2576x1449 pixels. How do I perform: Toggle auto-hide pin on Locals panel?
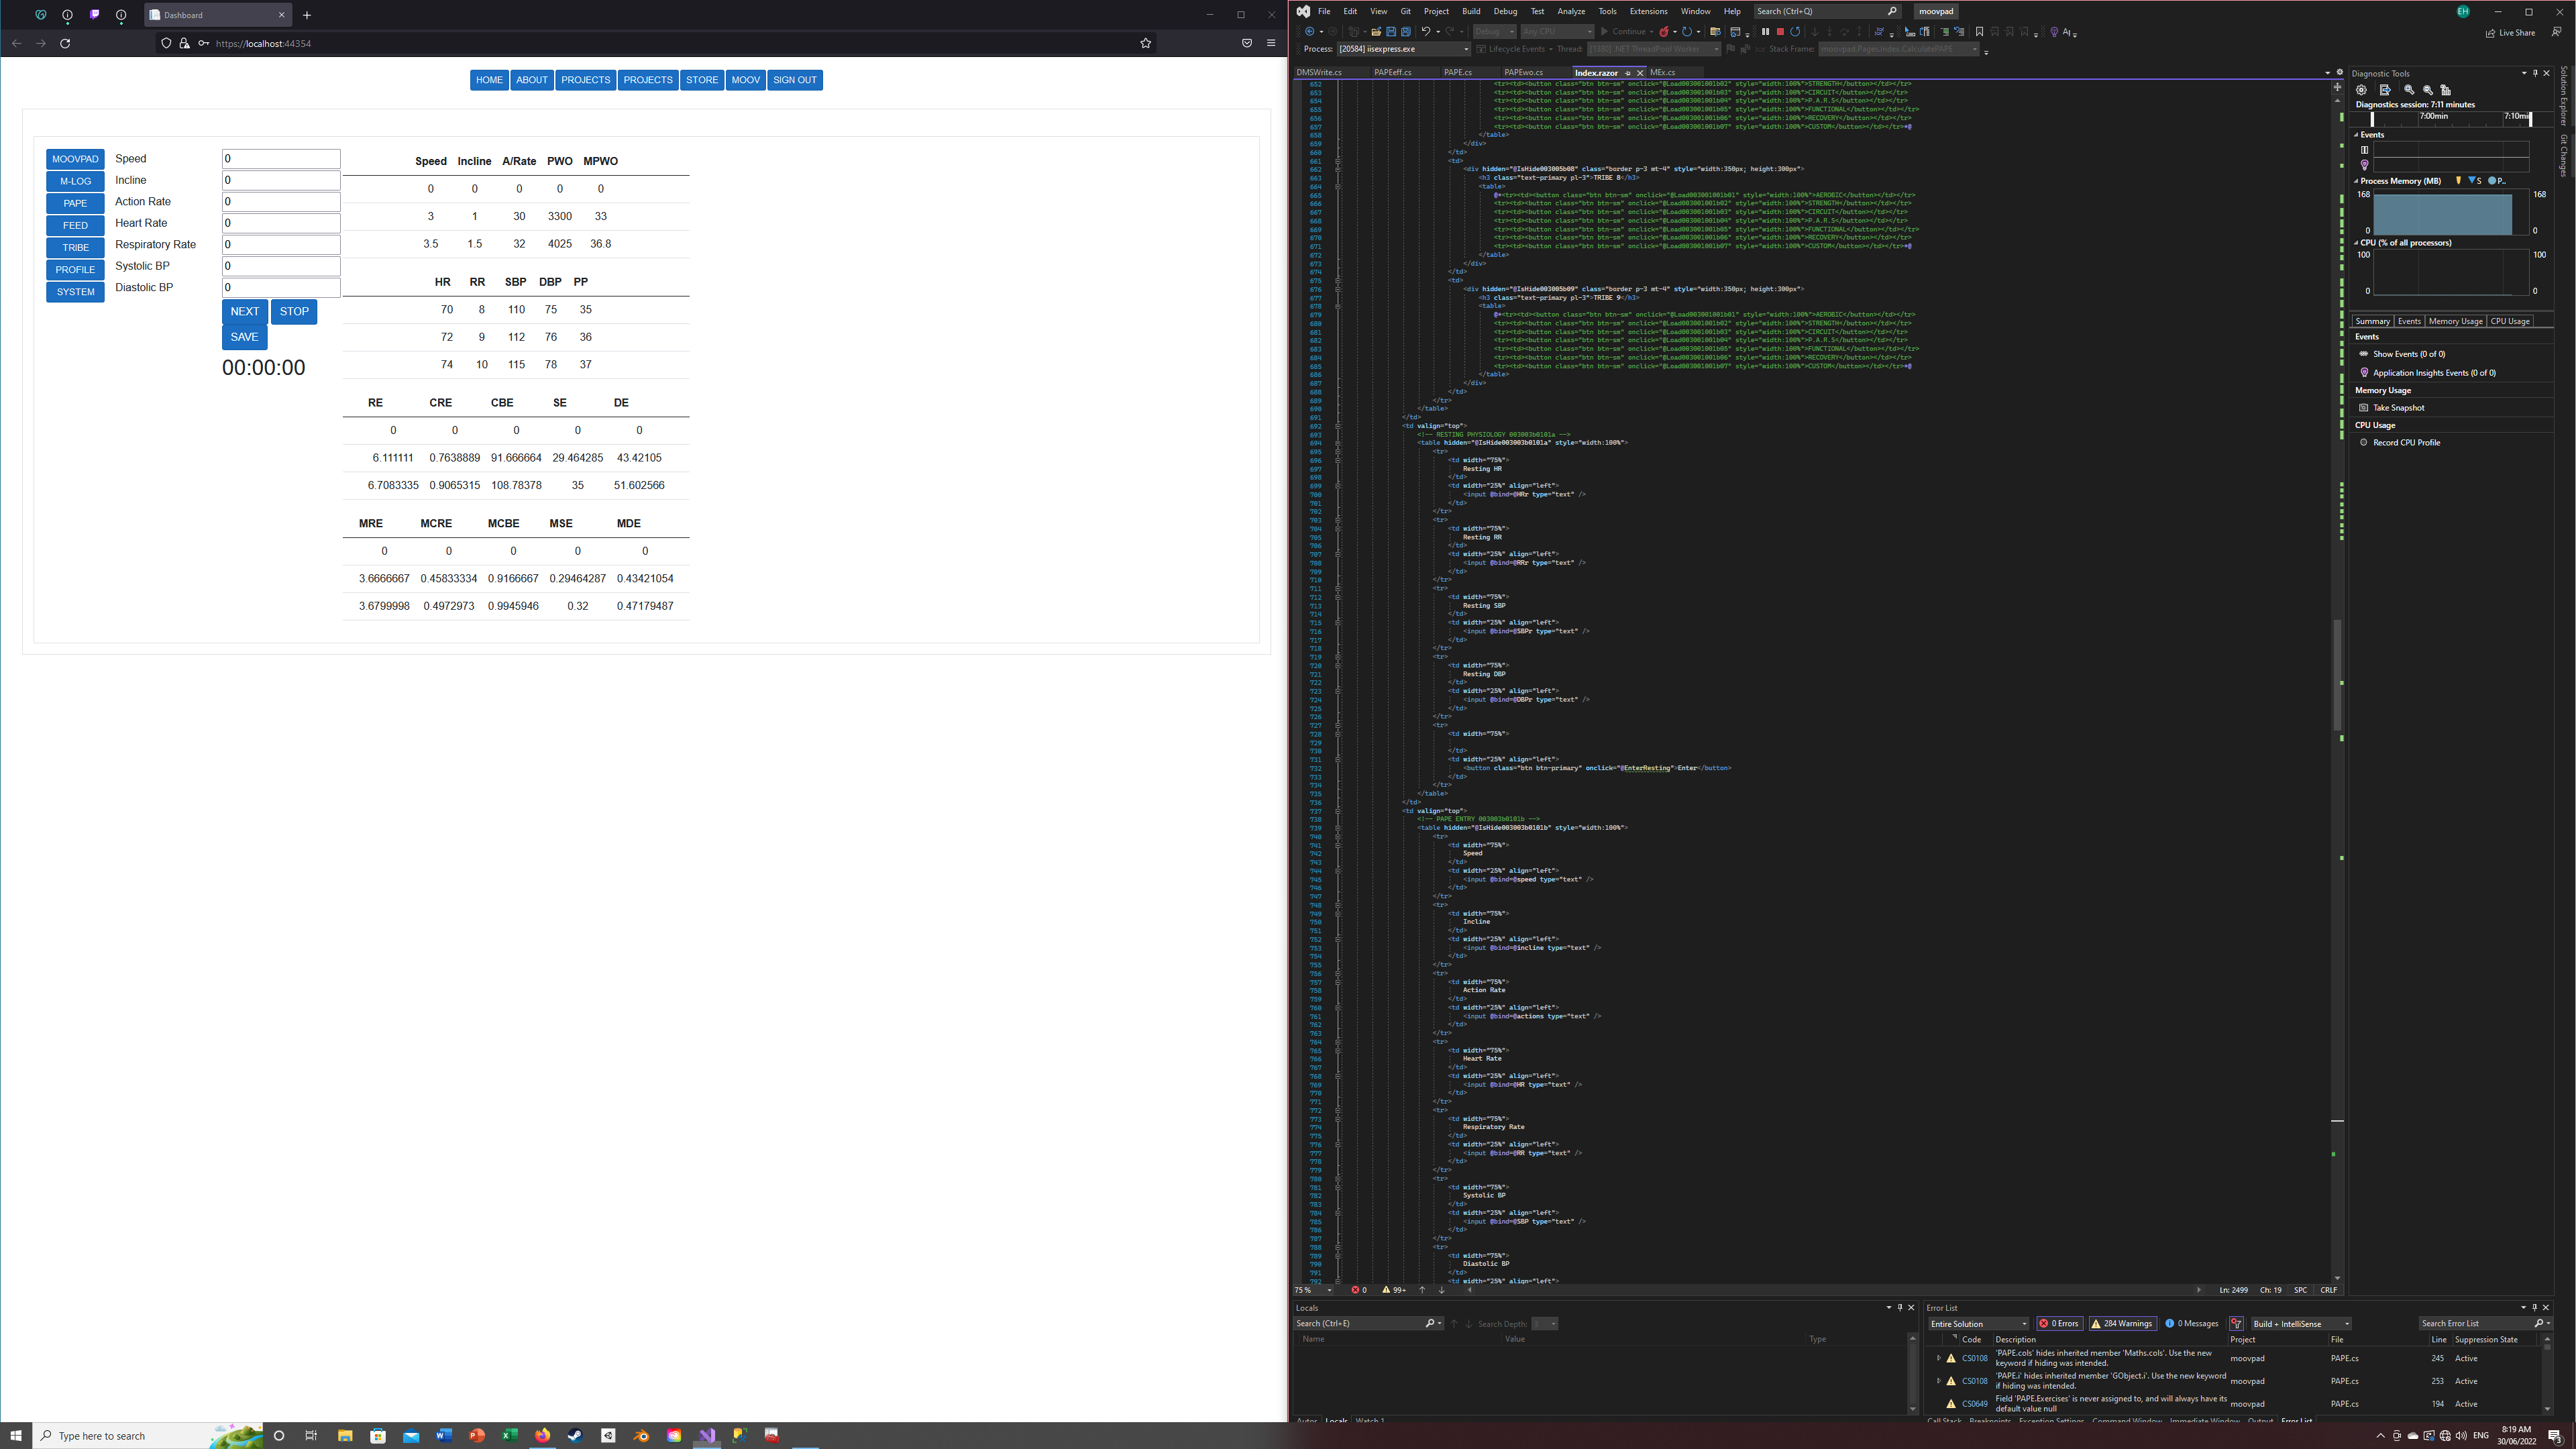[1900, 1307]
